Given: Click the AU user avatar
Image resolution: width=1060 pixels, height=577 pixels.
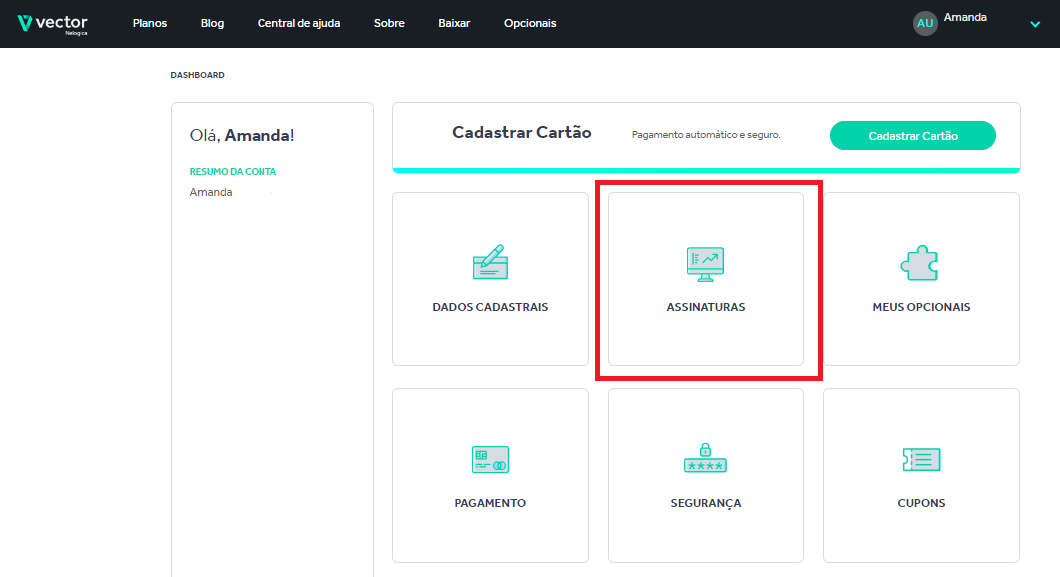Looking at the screenshot, I should [925, 23].
